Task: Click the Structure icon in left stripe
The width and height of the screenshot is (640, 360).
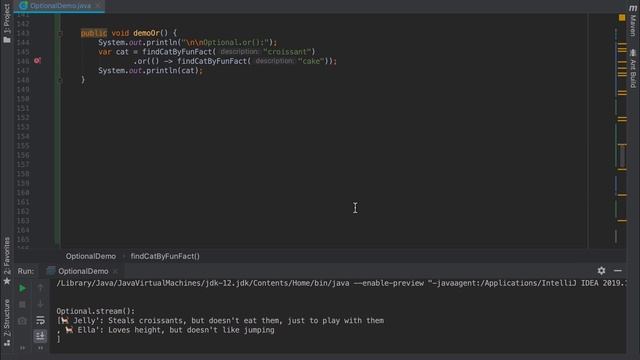Action: coord(7,343)
